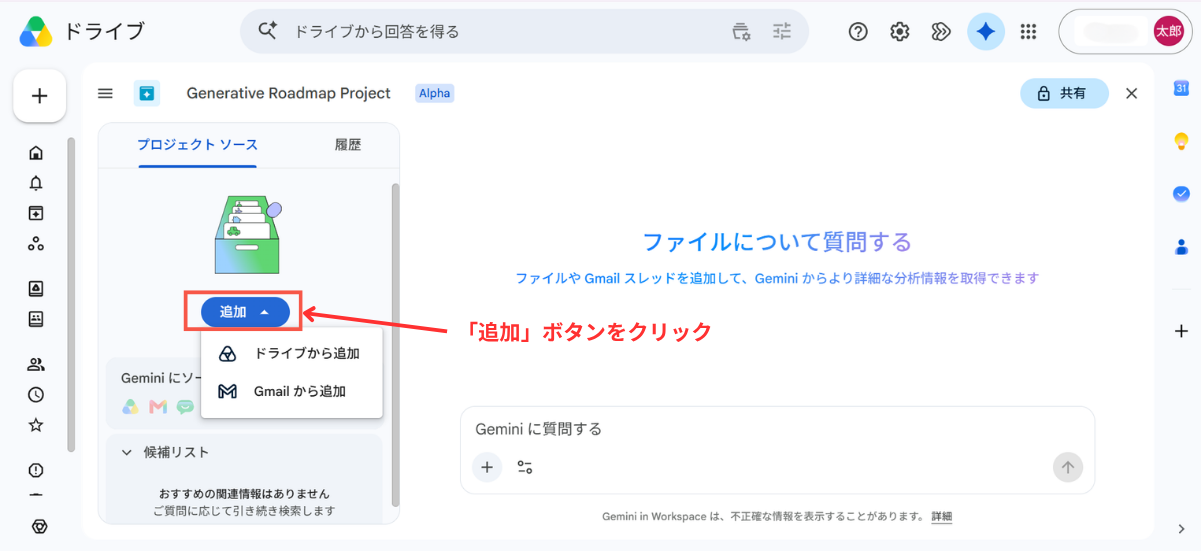The width and height of the screenshot is (1201, 551).
Task: Click the file box illustration
Action: [248, 234]
